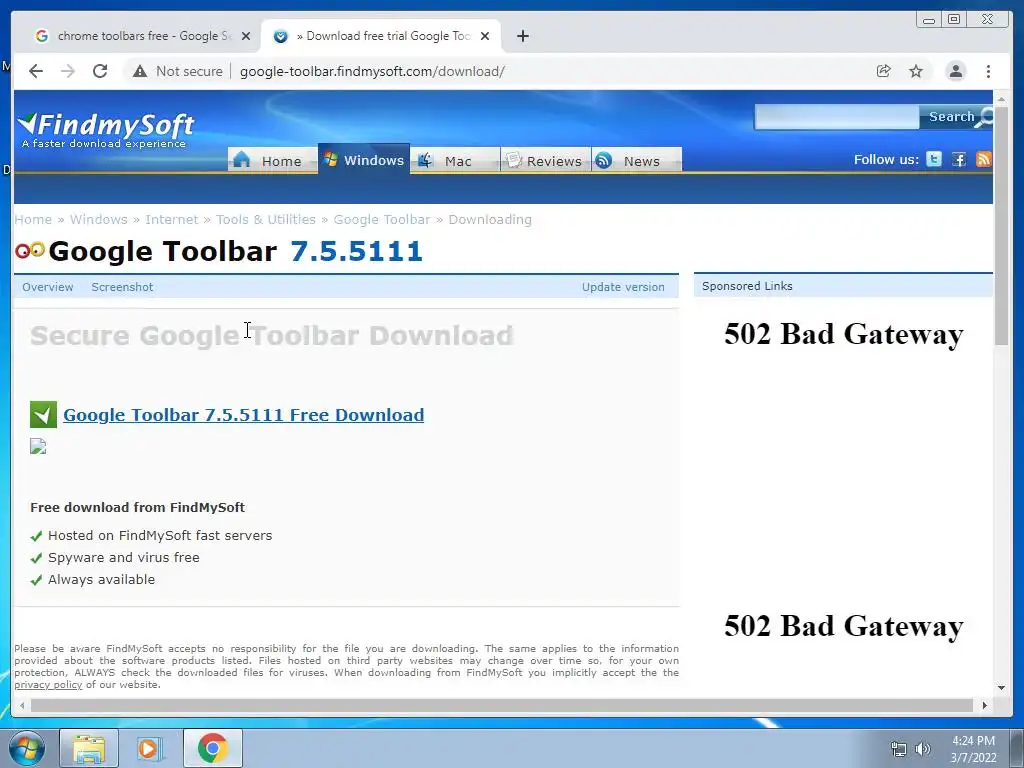
Task: Close the chrome toolbars free Google tab
Action: tap(246, 36)
